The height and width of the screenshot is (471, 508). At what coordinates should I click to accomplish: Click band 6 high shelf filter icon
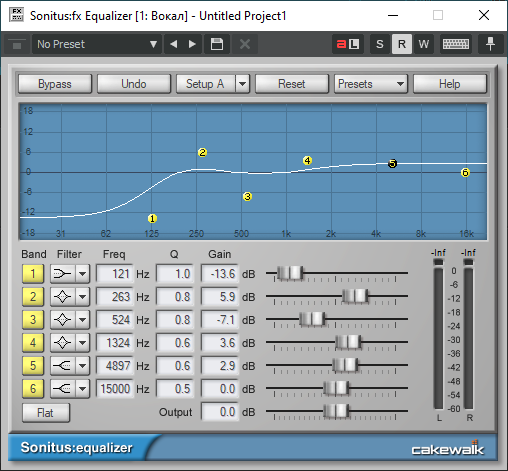pyautogui.click(x=63, y=389)
